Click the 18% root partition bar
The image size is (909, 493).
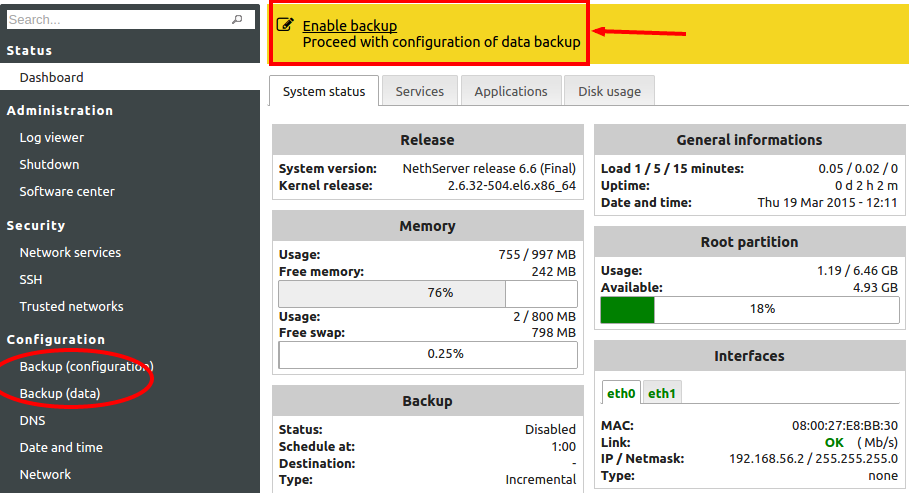click(750, 310)
